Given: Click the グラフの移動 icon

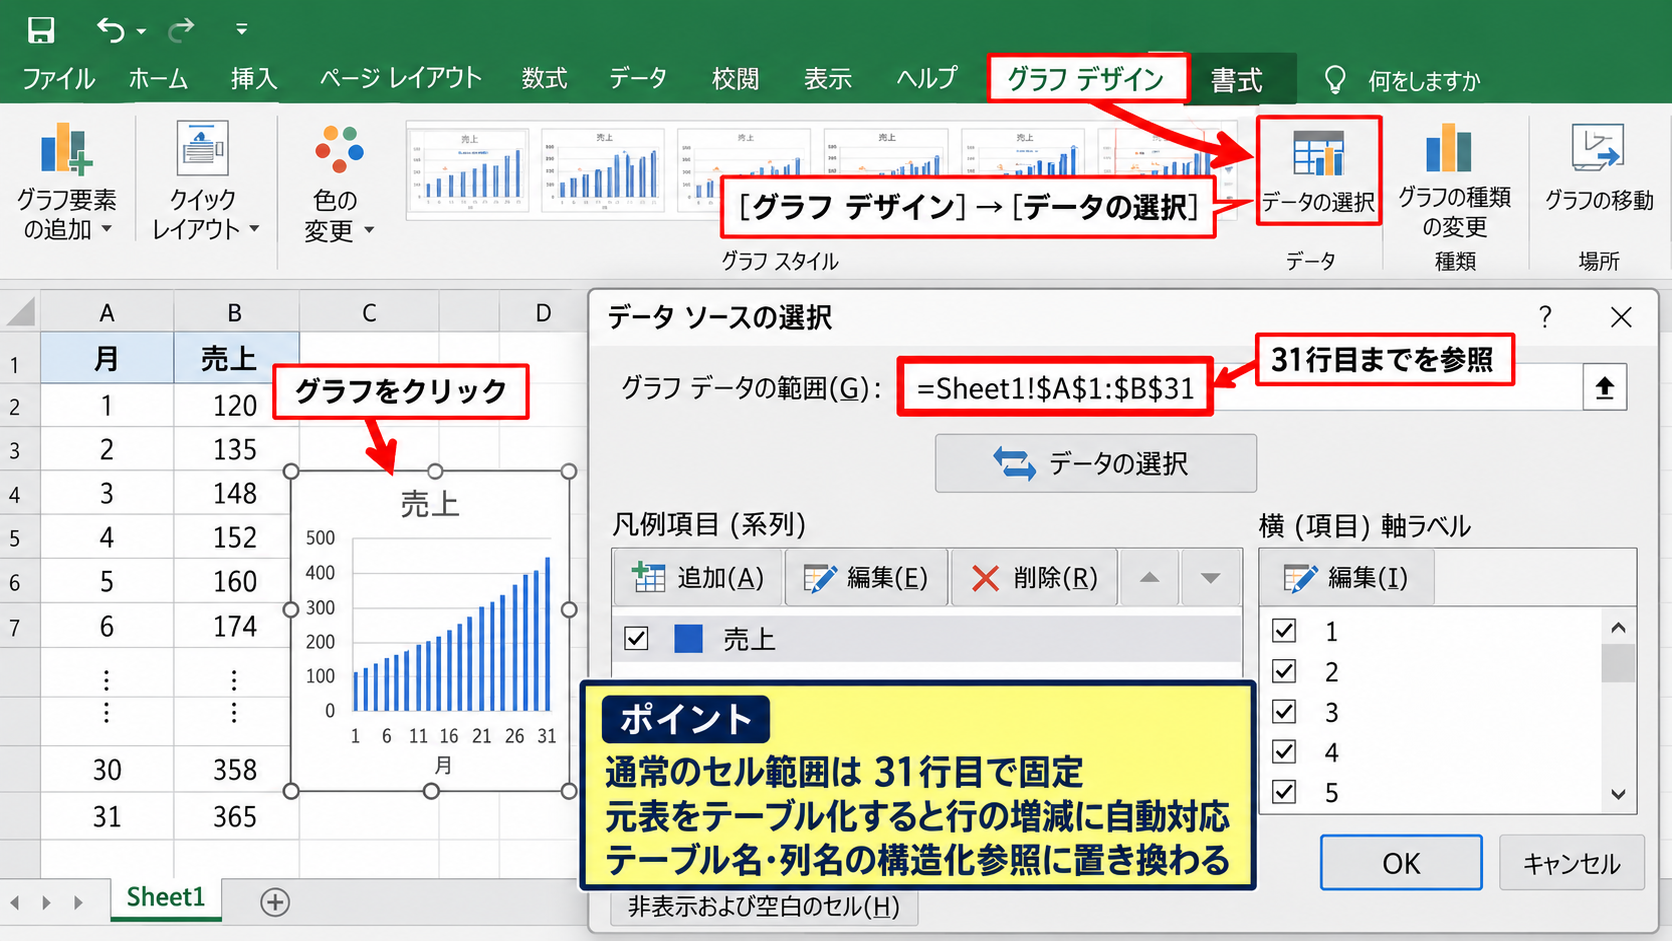Looking at the screenshot, I should (1598, 170).
